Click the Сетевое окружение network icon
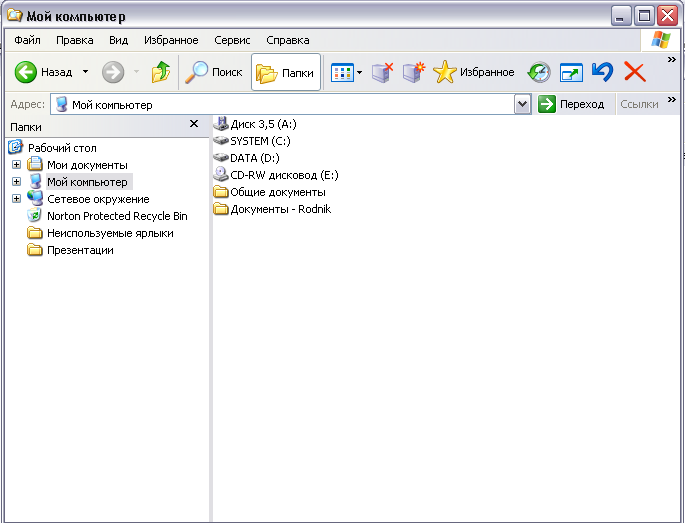Screen dimensions: 685x523 pyautogui.click(x=35, y=198)
